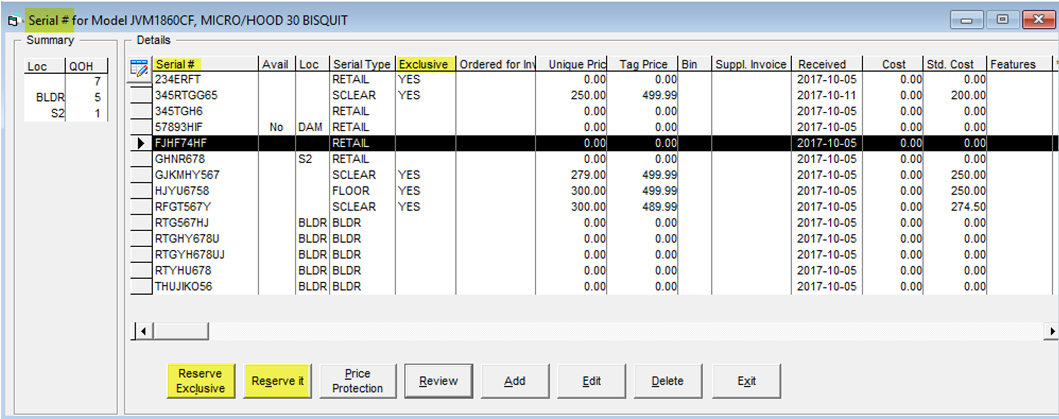The width and height of the screenshot is (1059, 419).
Task: Select serial GJKMHY567
Action: point(205,175)
